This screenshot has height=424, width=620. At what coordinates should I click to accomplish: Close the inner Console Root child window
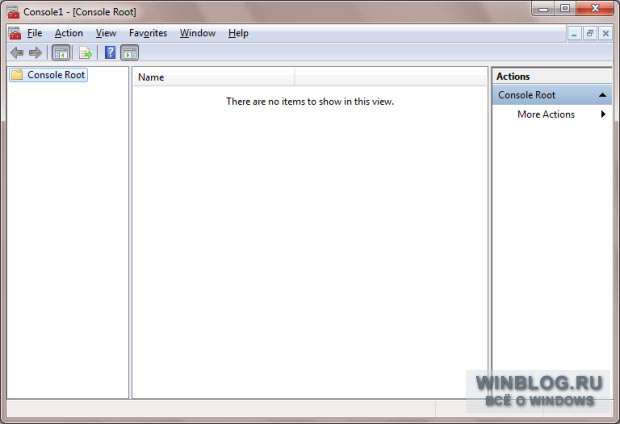click(605, 34)
